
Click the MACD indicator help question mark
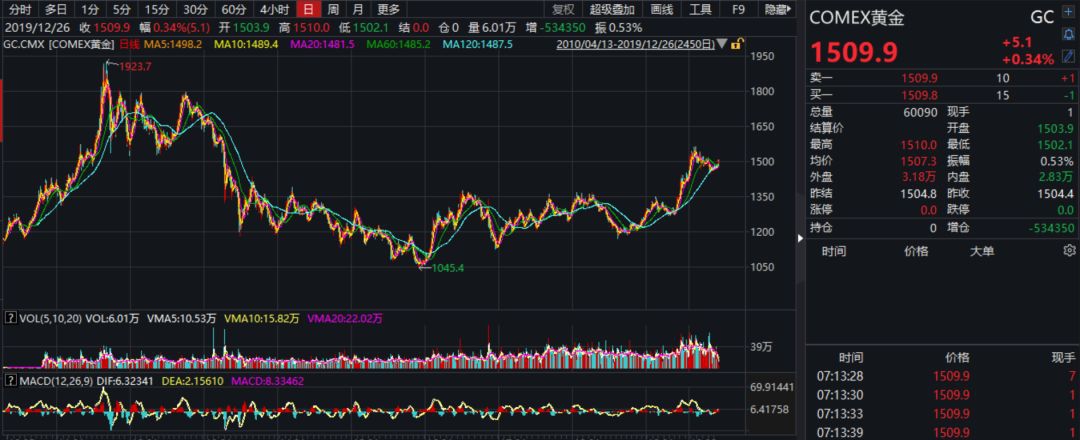point(10,381)
